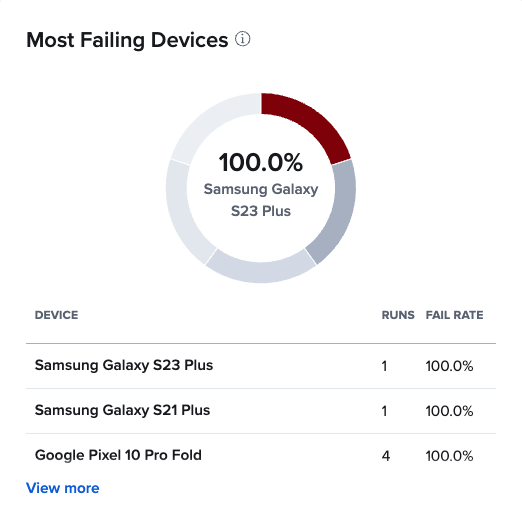Click fail rate value for Galaxy S23 Plus
522x509 pixels.
[x=449, y=366]
